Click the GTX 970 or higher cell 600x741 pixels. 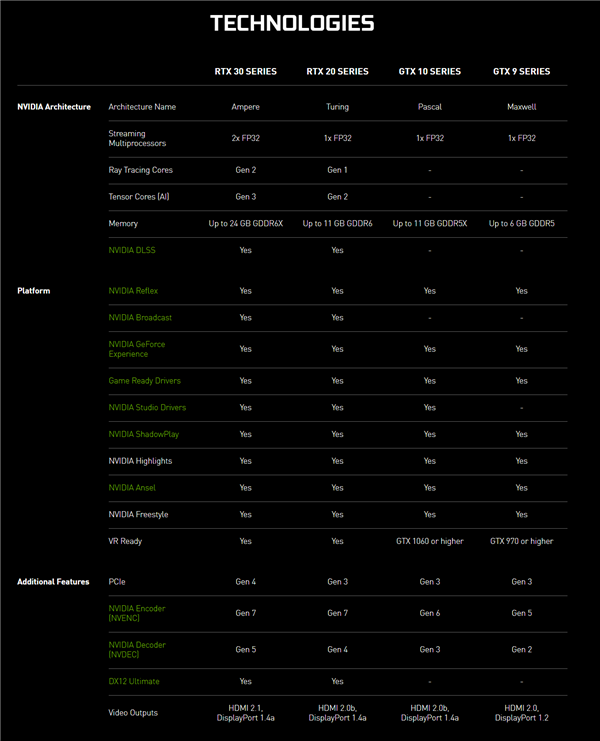coord(522,541)
